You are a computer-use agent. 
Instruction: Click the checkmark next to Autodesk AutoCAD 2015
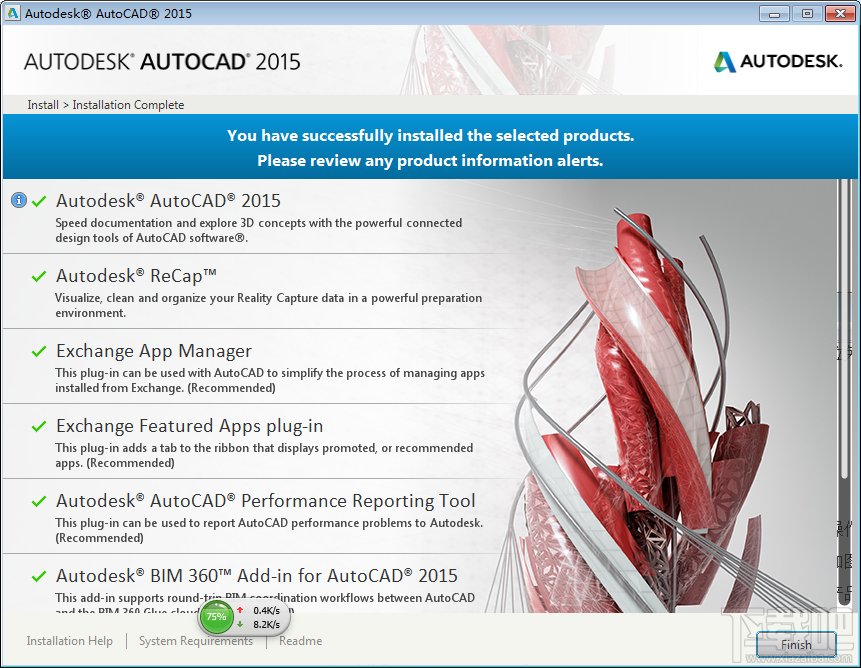click(37, 200)
